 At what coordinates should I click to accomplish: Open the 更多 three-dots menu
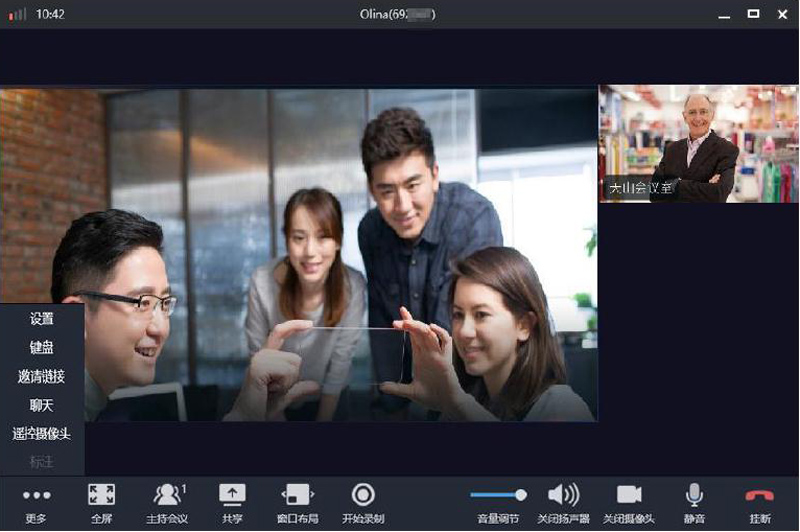[36, 495]
